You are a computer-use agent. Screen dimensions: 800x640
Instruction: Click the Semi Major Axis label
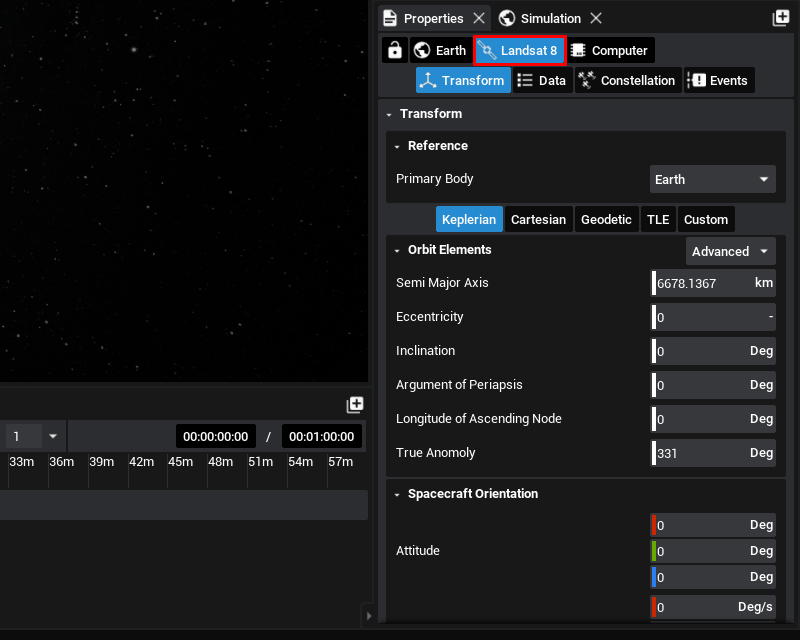click(x=442, y=283)
